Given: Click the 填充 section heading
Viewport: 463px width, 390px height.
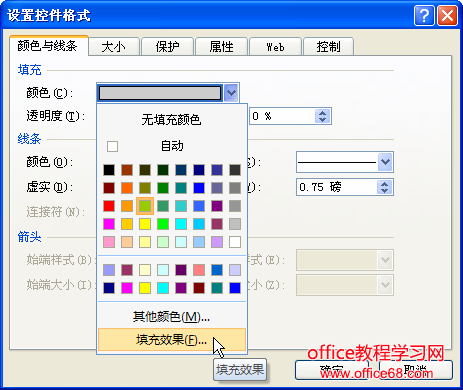Looking at the screenshot, I should 30,70.
